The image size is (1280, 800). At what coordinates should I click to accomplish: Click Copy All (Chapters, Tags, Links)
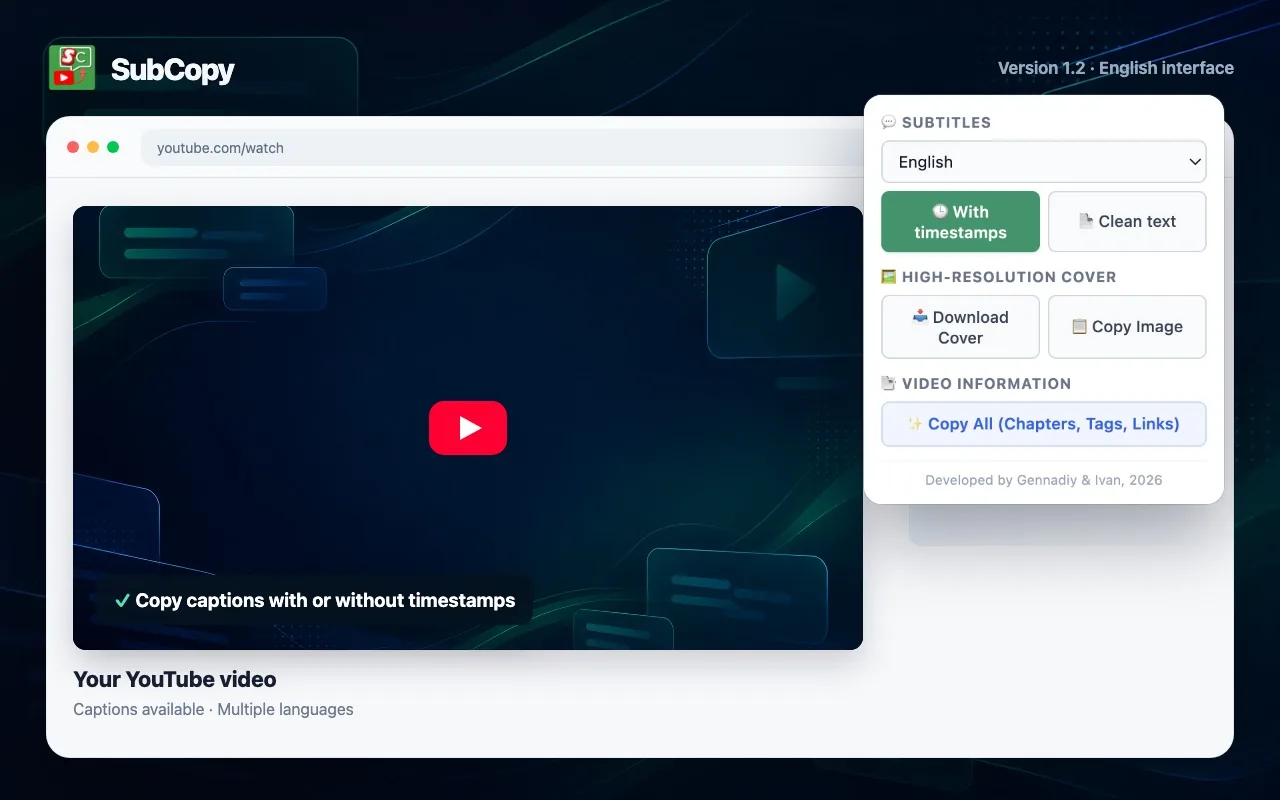[x=1043, y=424]
